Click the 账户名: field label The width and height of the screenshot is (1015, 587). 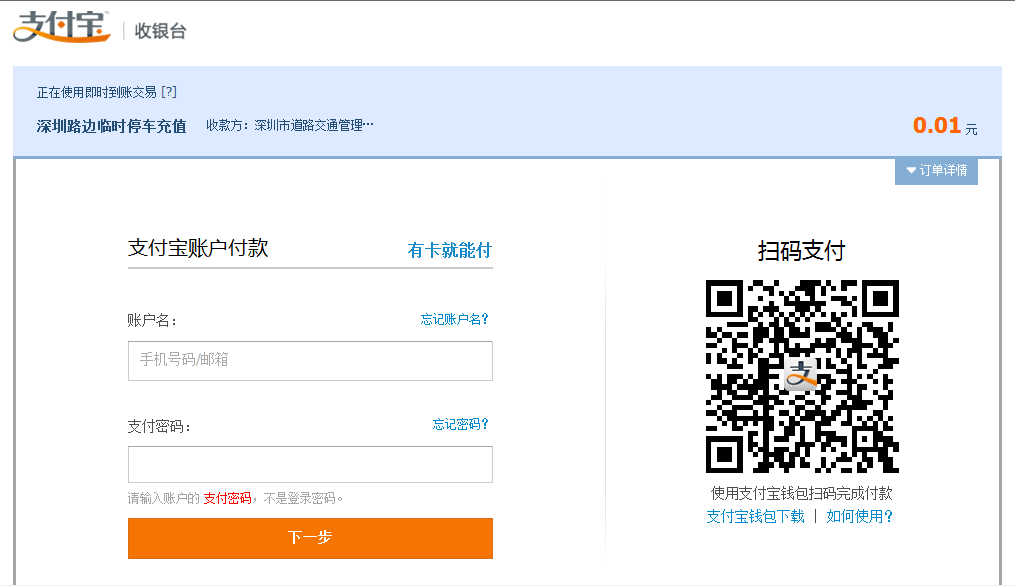pos(152,320)
